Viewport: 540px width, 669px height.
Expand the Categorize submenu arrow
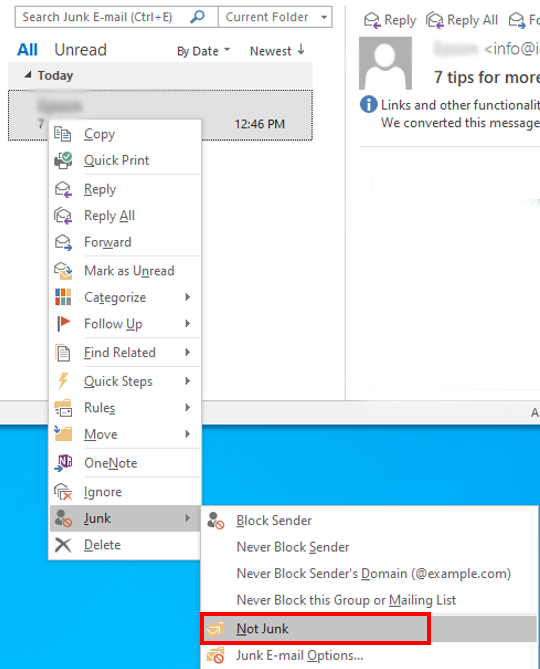tap(188, 297)
